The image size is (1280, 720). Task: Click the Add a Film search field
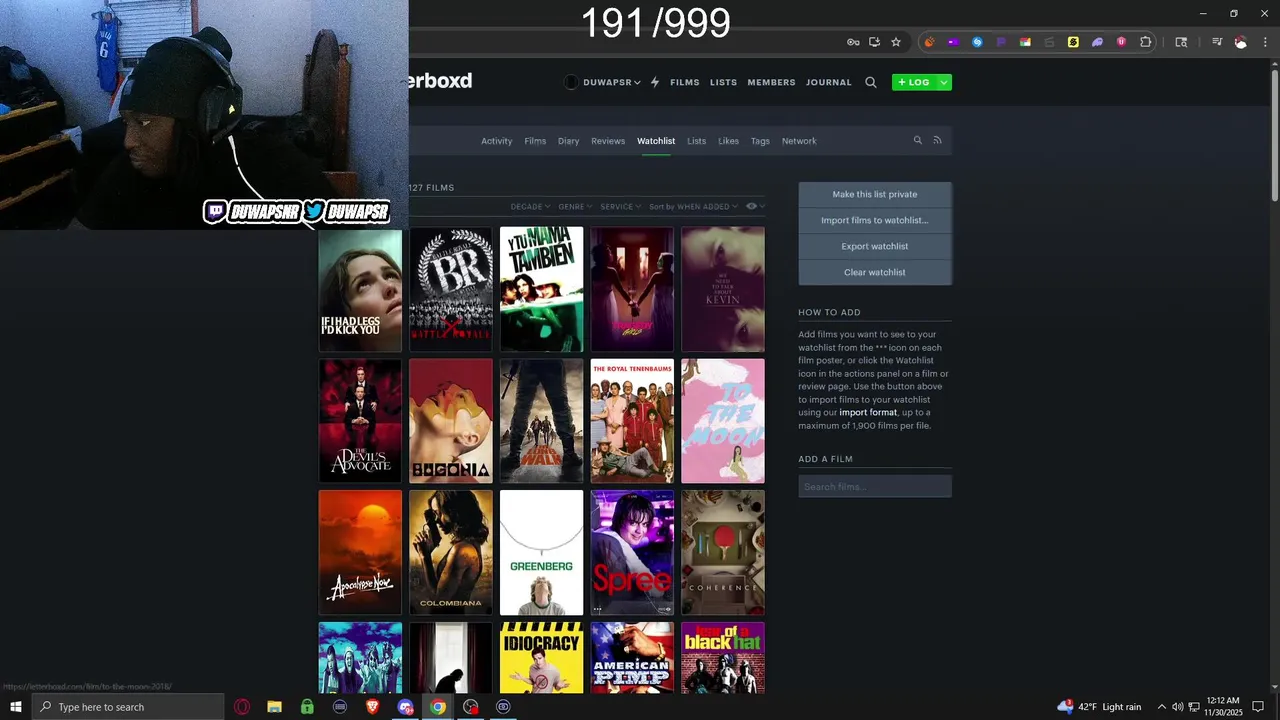pos(875,487)
